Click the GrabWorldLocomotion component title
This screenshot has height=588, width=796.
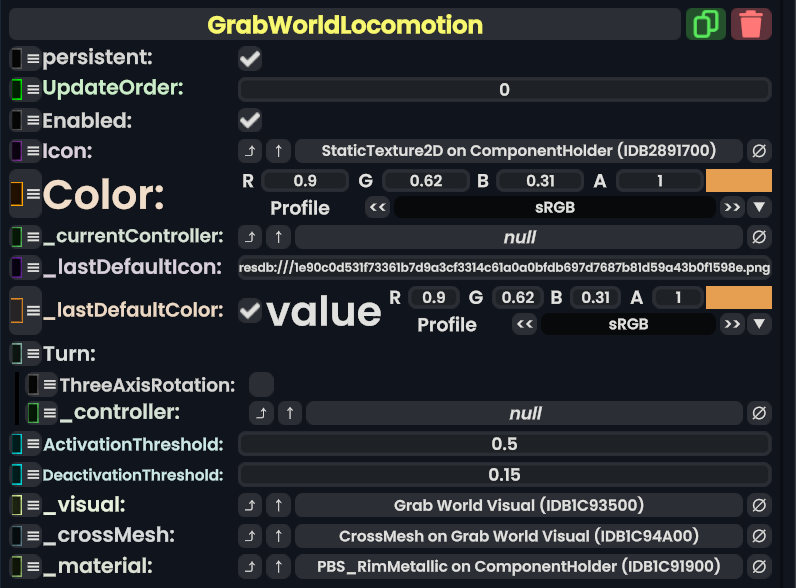pyautogui.click(x=345, y=24)
